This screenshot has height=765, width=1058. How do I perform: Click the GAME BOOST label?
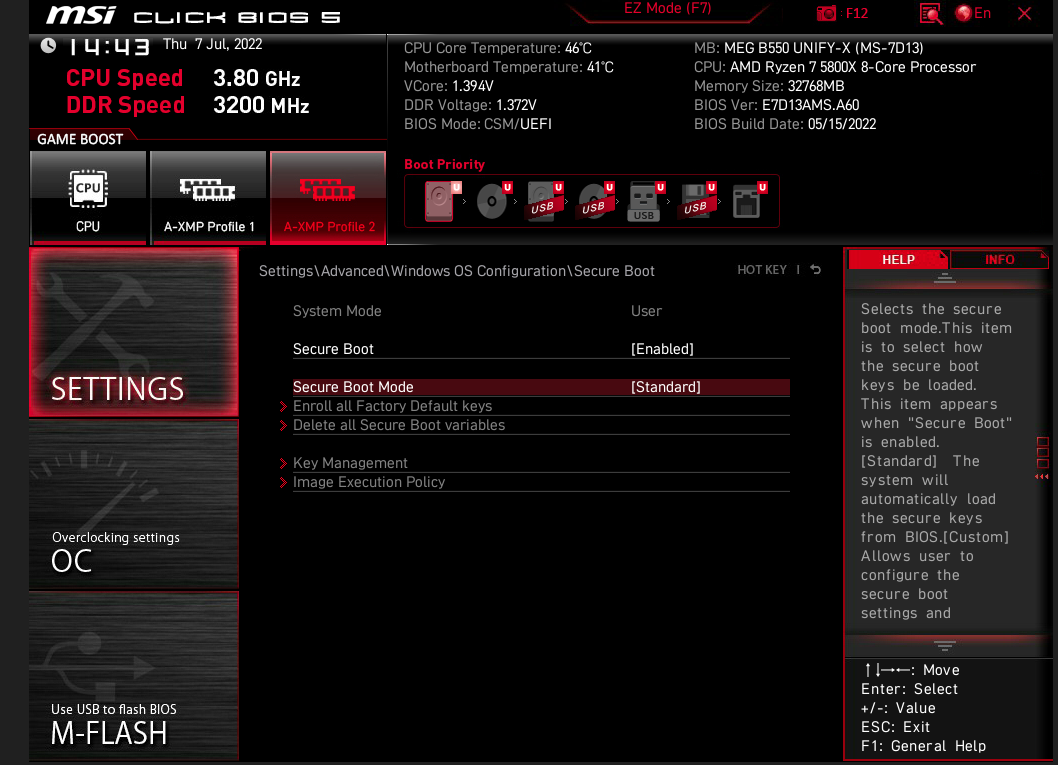point(80,140)
